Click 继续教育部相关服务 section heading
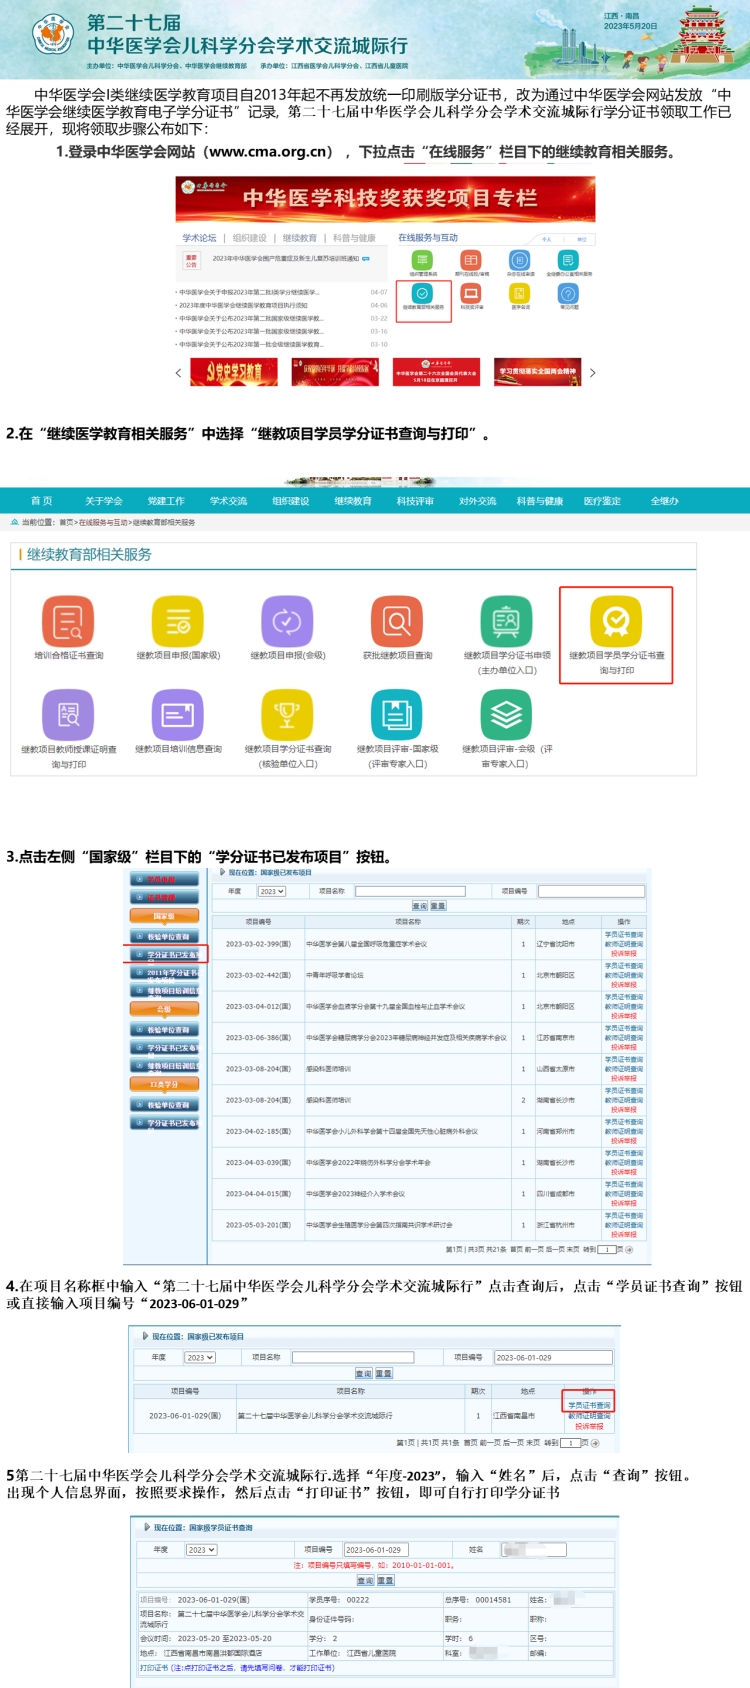This screenshot has height=1688, width=750. coord(89,555)
